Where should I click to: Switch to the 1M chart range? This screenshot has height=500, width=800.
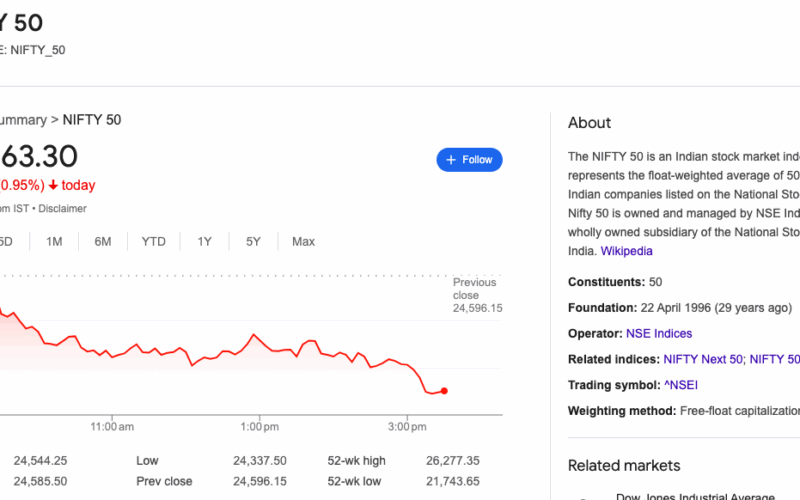(x=54, y=241)
